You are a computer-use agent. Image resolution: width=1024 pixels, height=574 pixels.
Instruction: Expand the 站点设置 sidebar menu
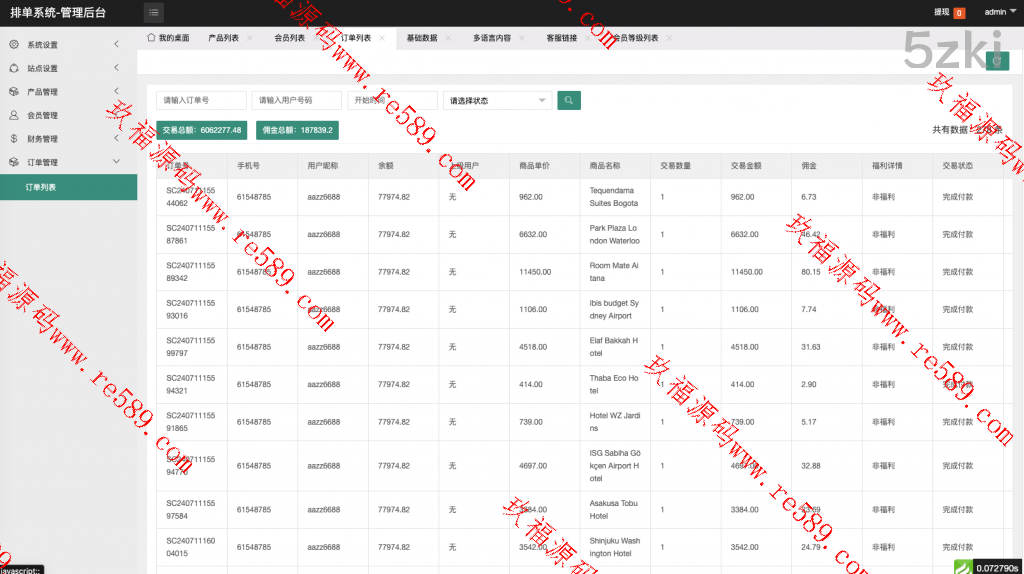[67, 69]
